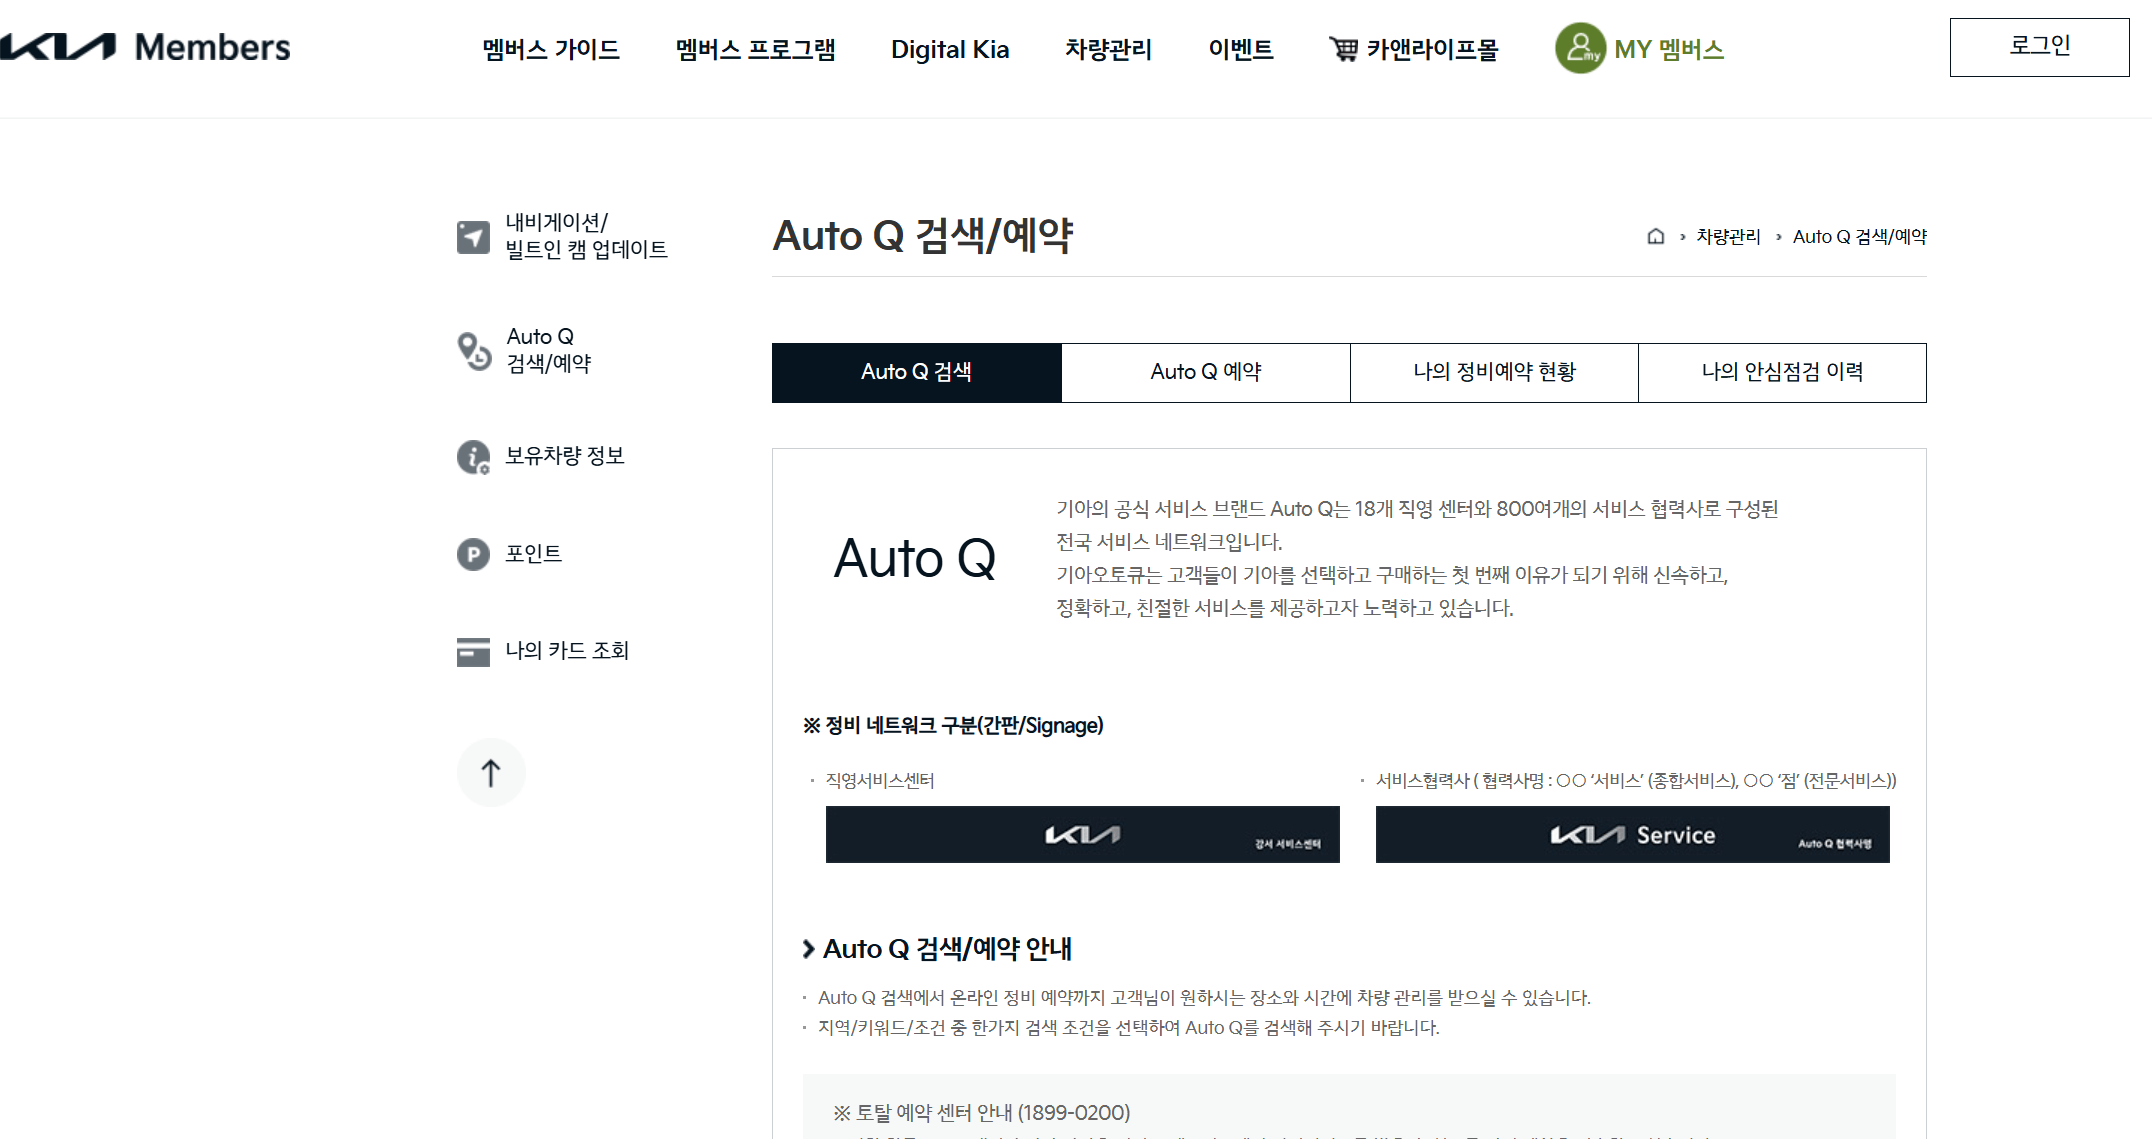The image size is (2152, 1139).
Task: Click the 강서 서비스센터 signage image
Action: [1082, 835]
